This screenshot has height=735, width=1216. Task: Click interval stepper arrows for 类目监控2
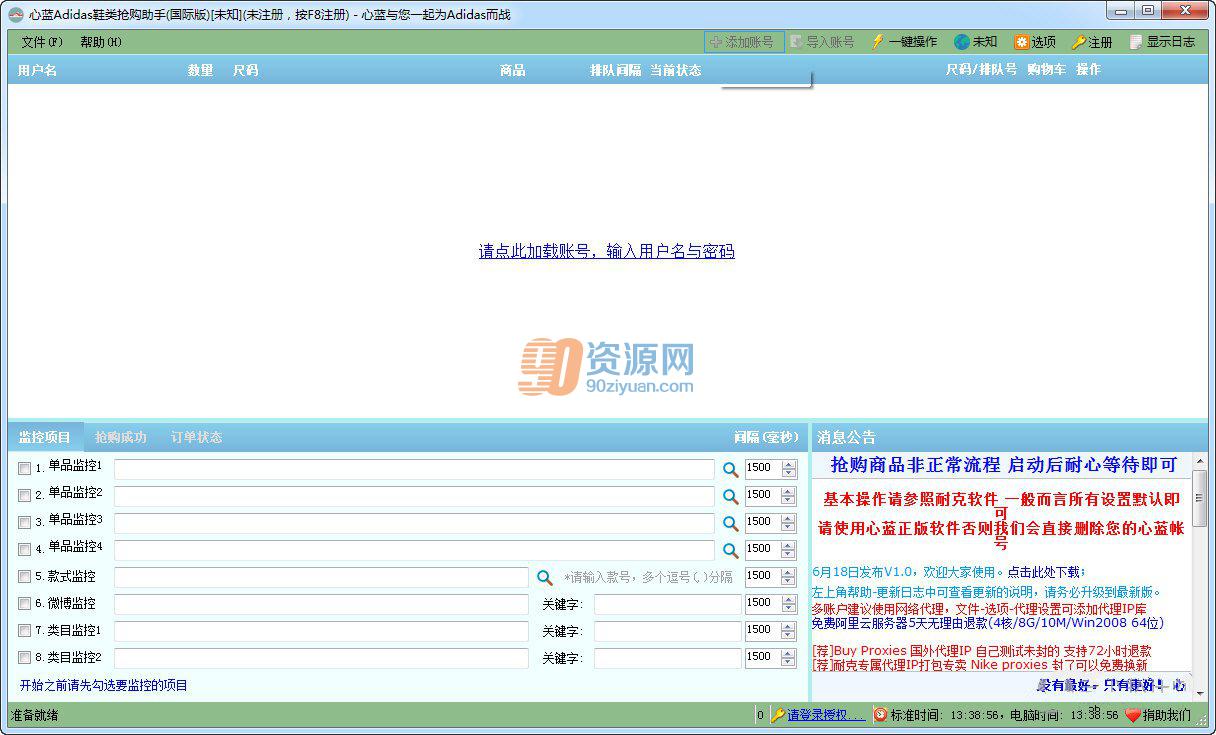click(x=789, y=657)
